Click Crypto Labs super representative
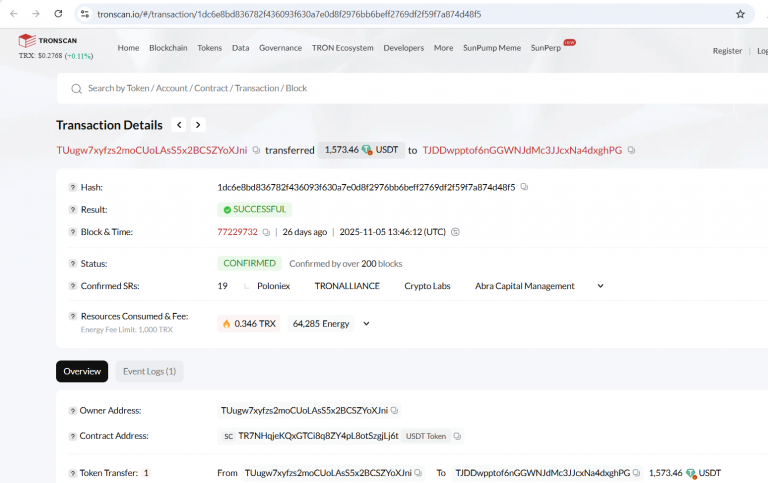The image size is (768, 483). [x=427, y=286]
